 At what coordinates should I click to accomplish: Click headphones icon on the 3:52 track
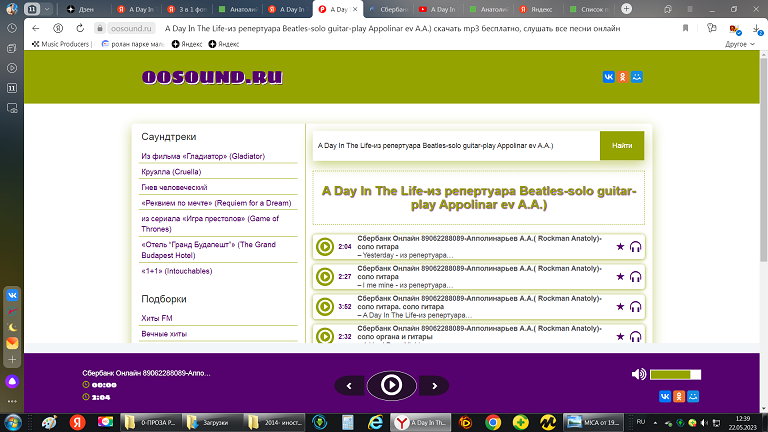(x=635, y=307)
